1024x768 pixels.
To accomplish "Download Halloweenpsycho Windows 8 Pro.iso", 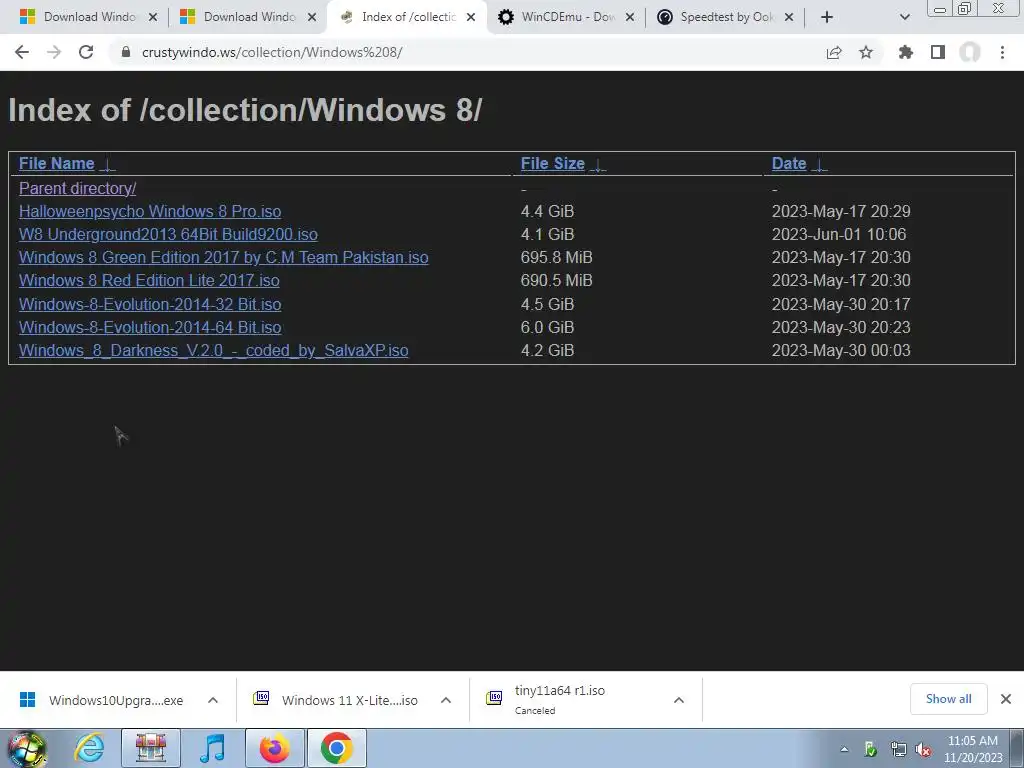I will pyautogui.click(x=150, y=212).
